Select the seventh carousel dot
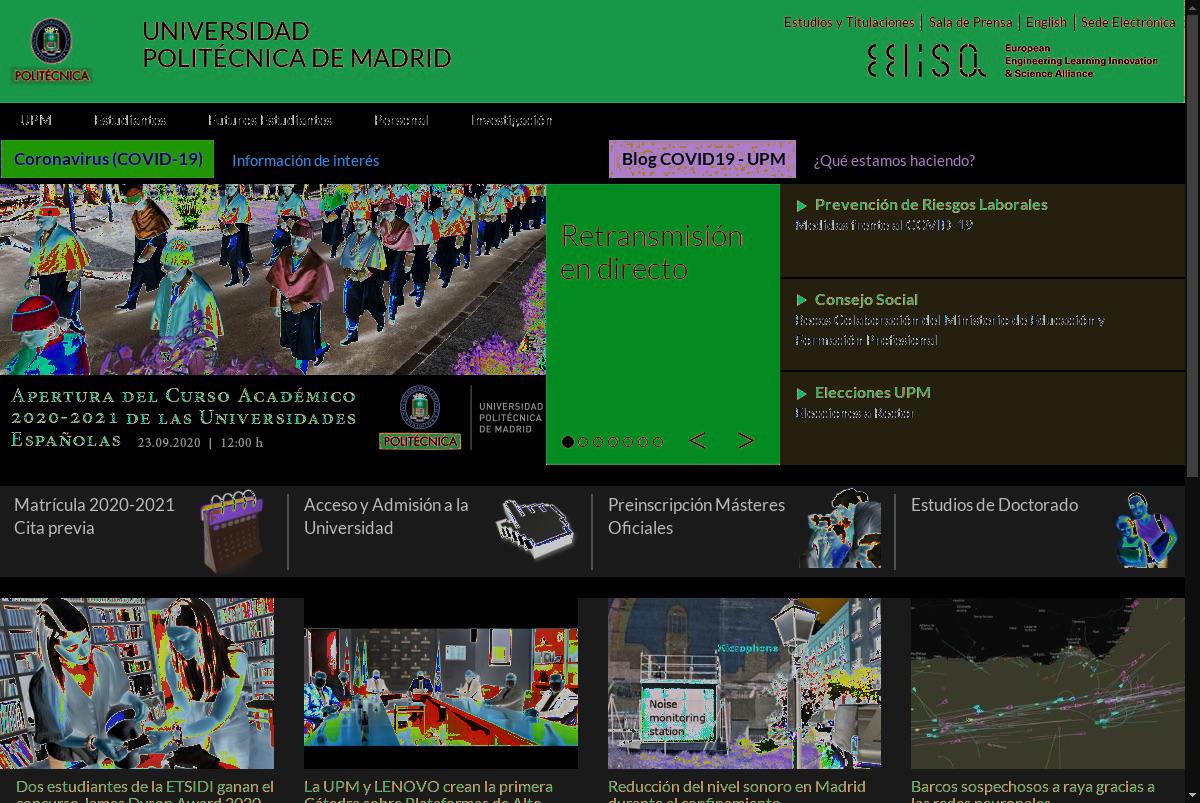Image resolution: width=1200 pixels, height=803 pixels. pos(658,442)
